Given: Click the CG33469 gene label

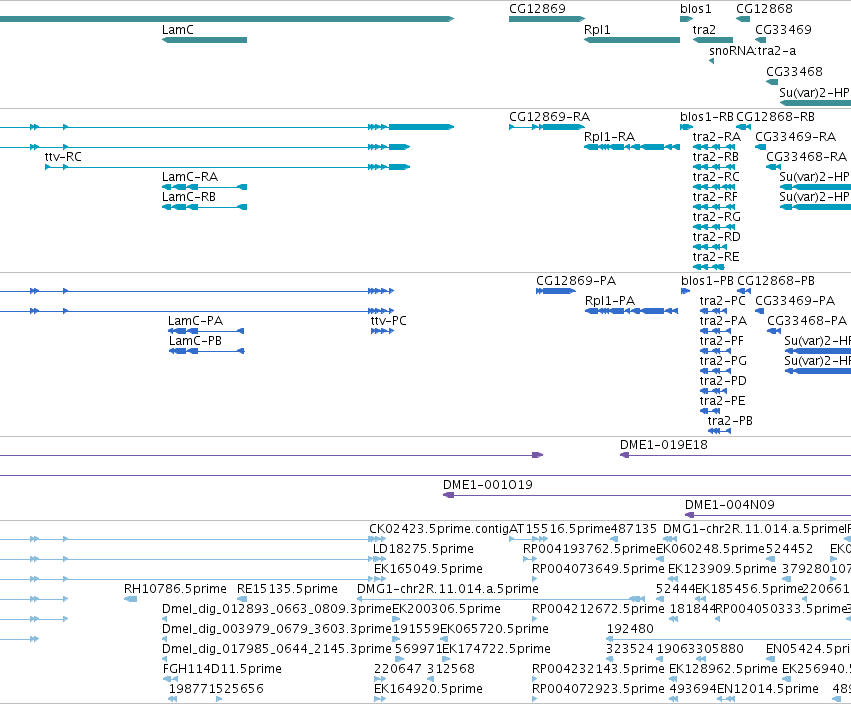Looking at the screenshot, I should click(x=783, y=30).
